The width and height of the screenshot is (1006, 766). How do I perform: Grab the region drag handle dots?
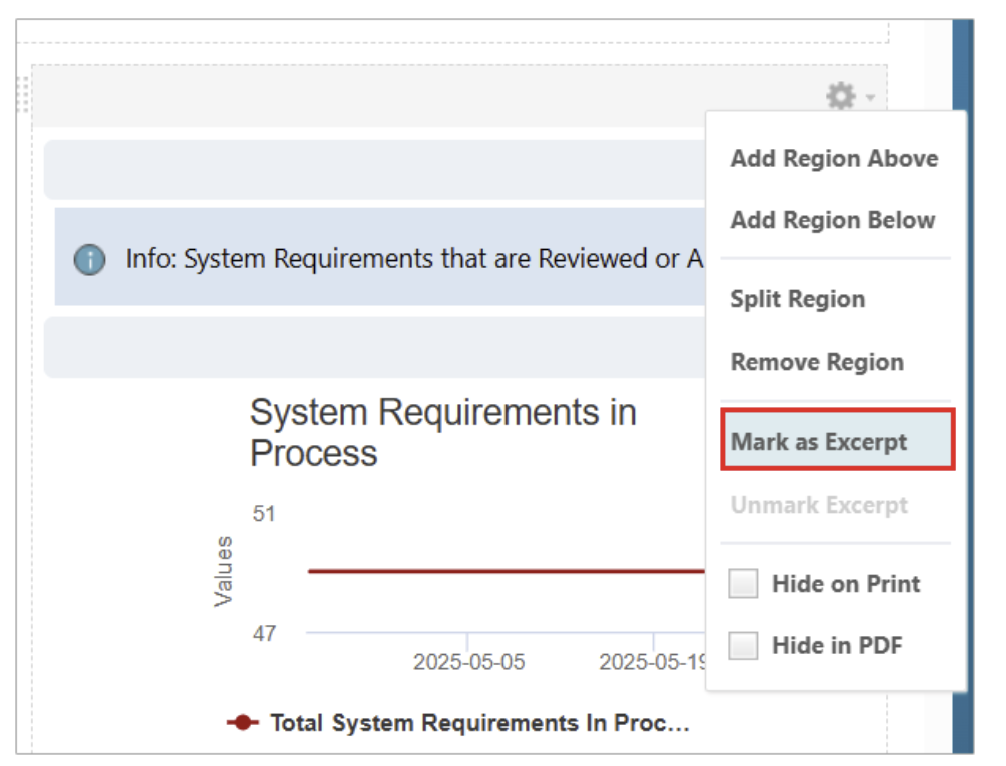22,94
